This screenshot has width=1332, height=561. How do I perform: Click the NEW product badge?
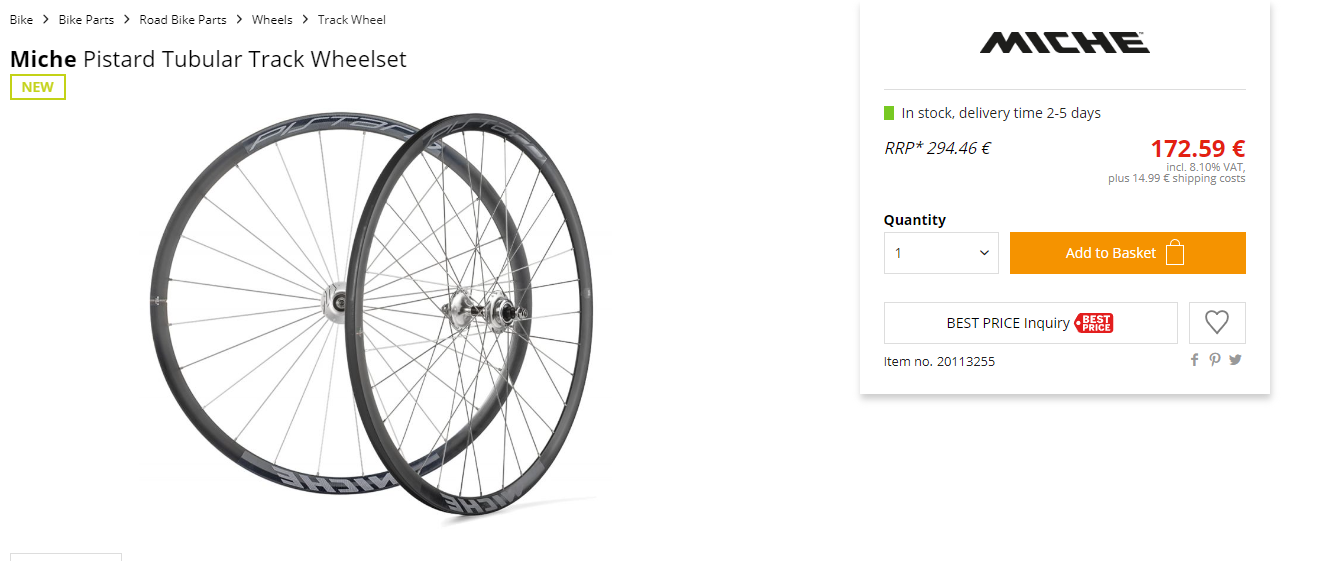tap(38, 87)
